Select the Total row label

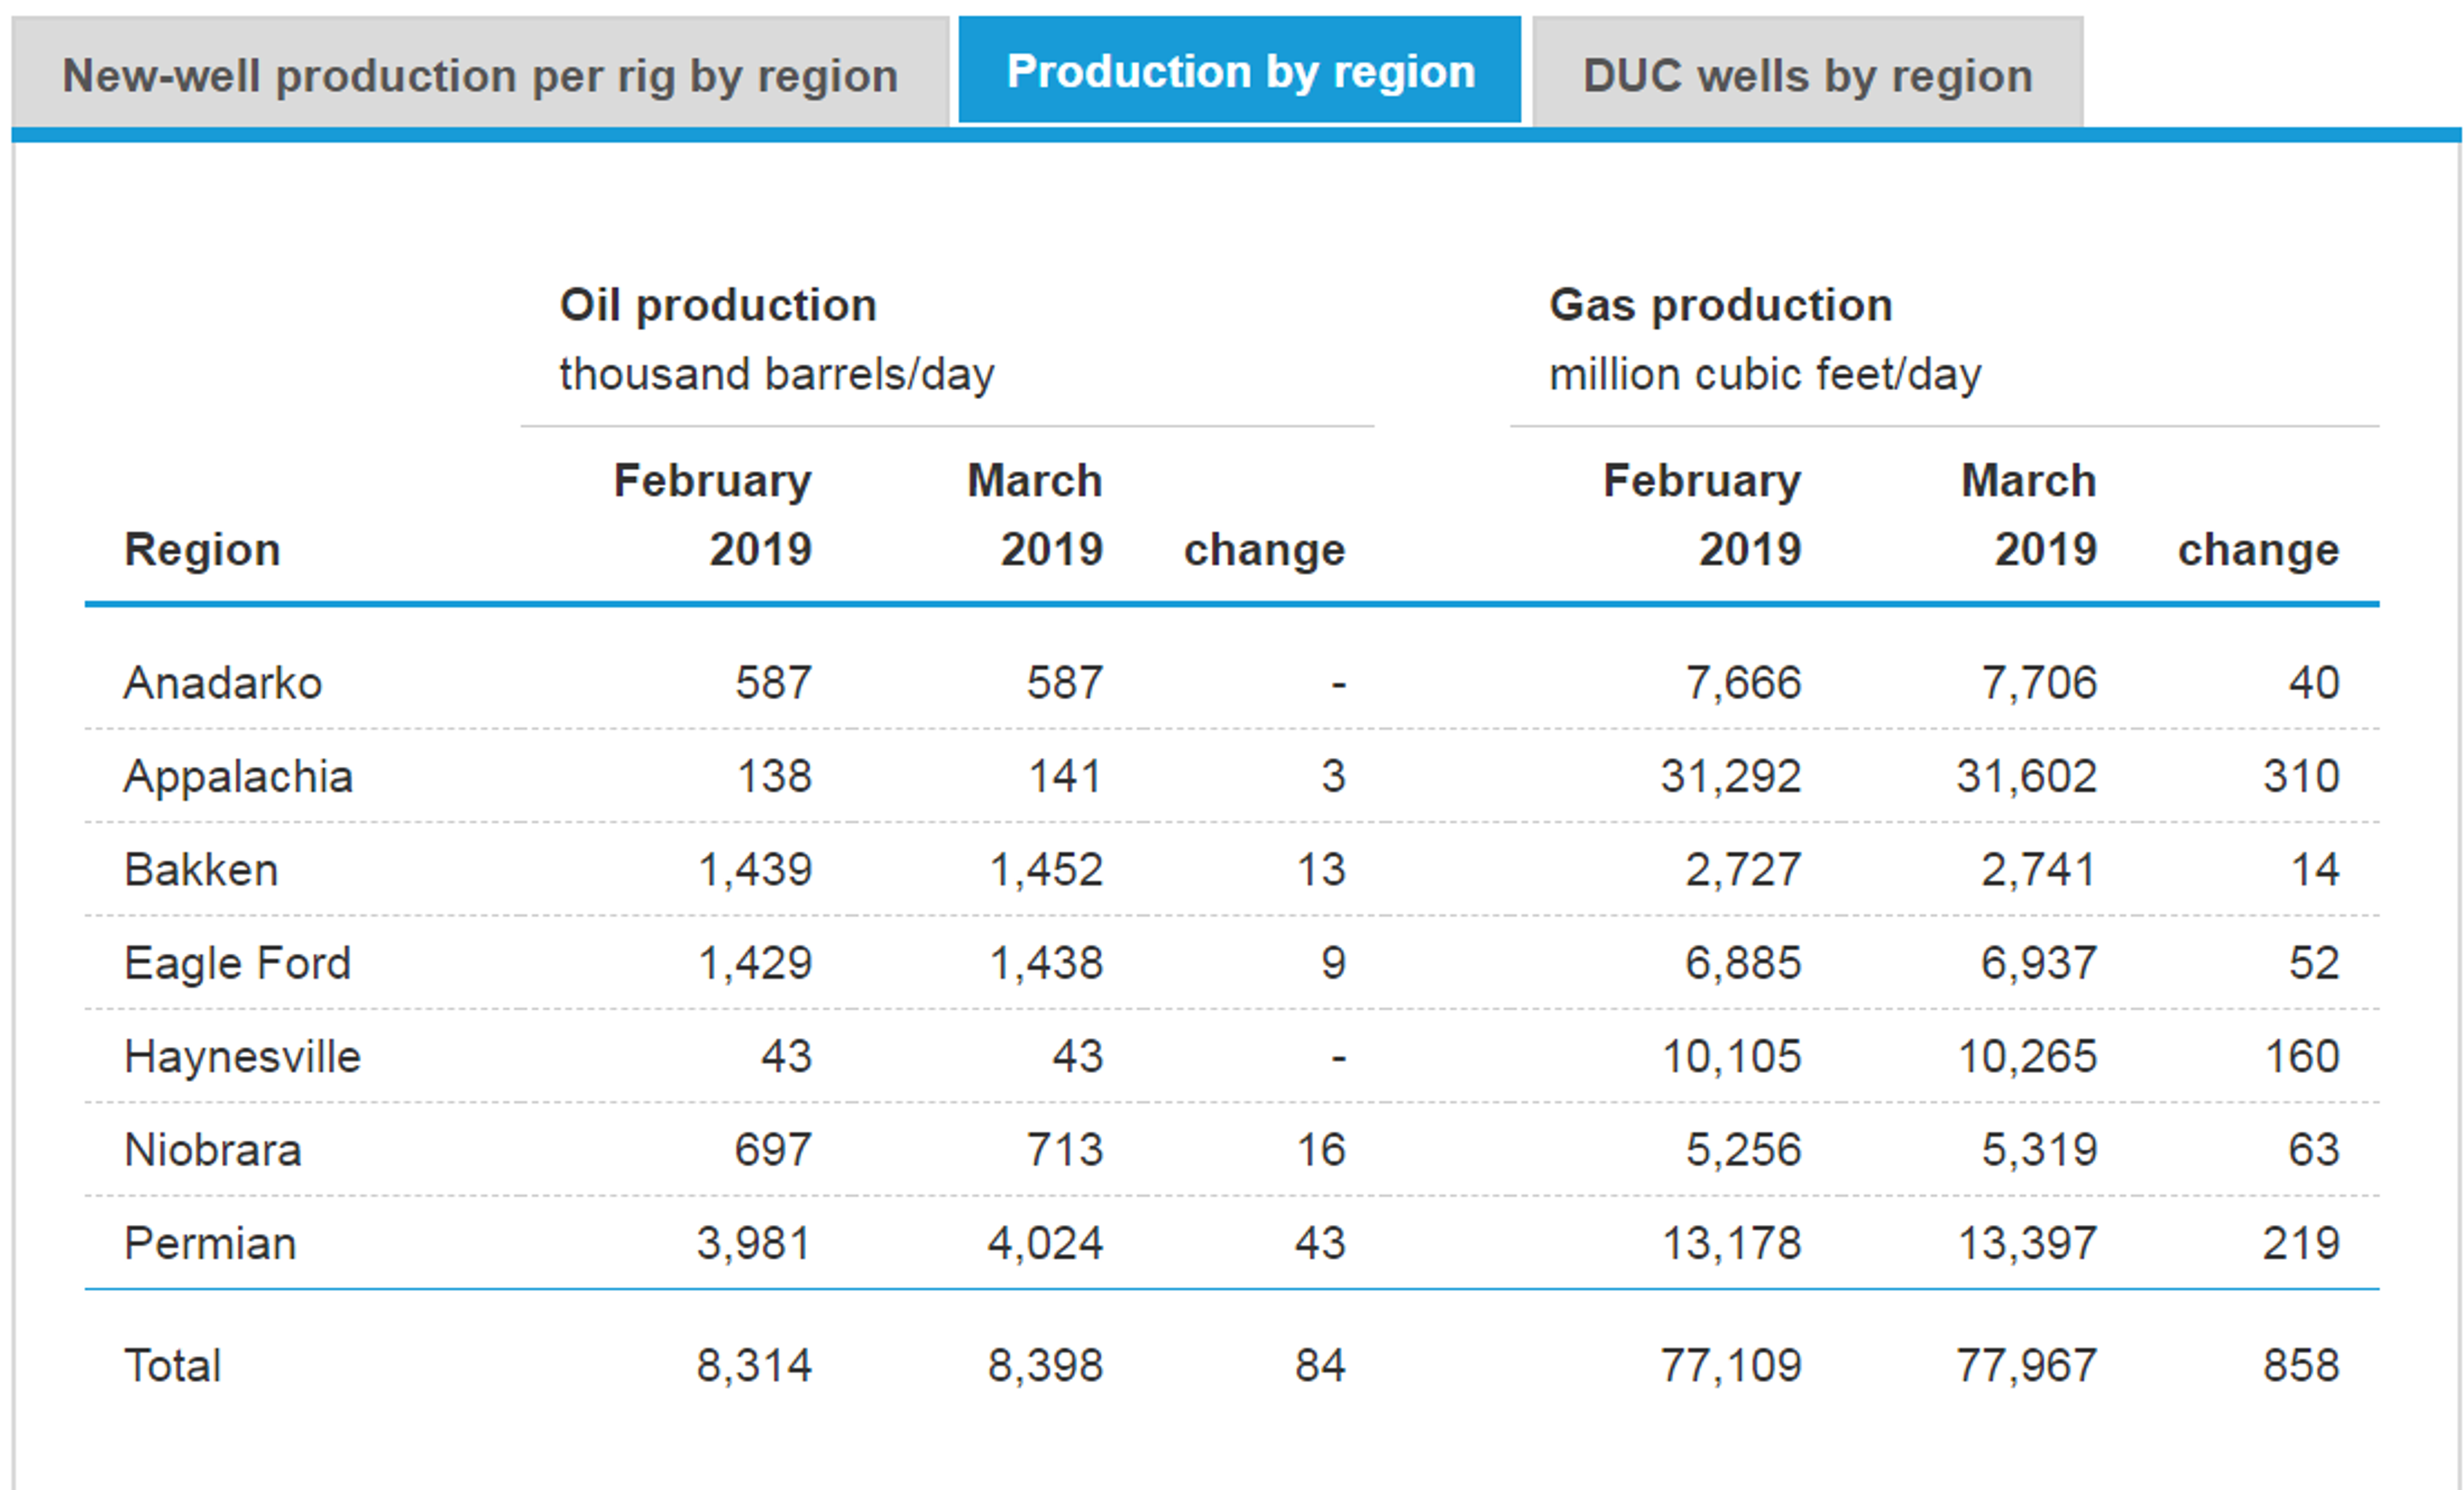click(x=172, y=1365)
